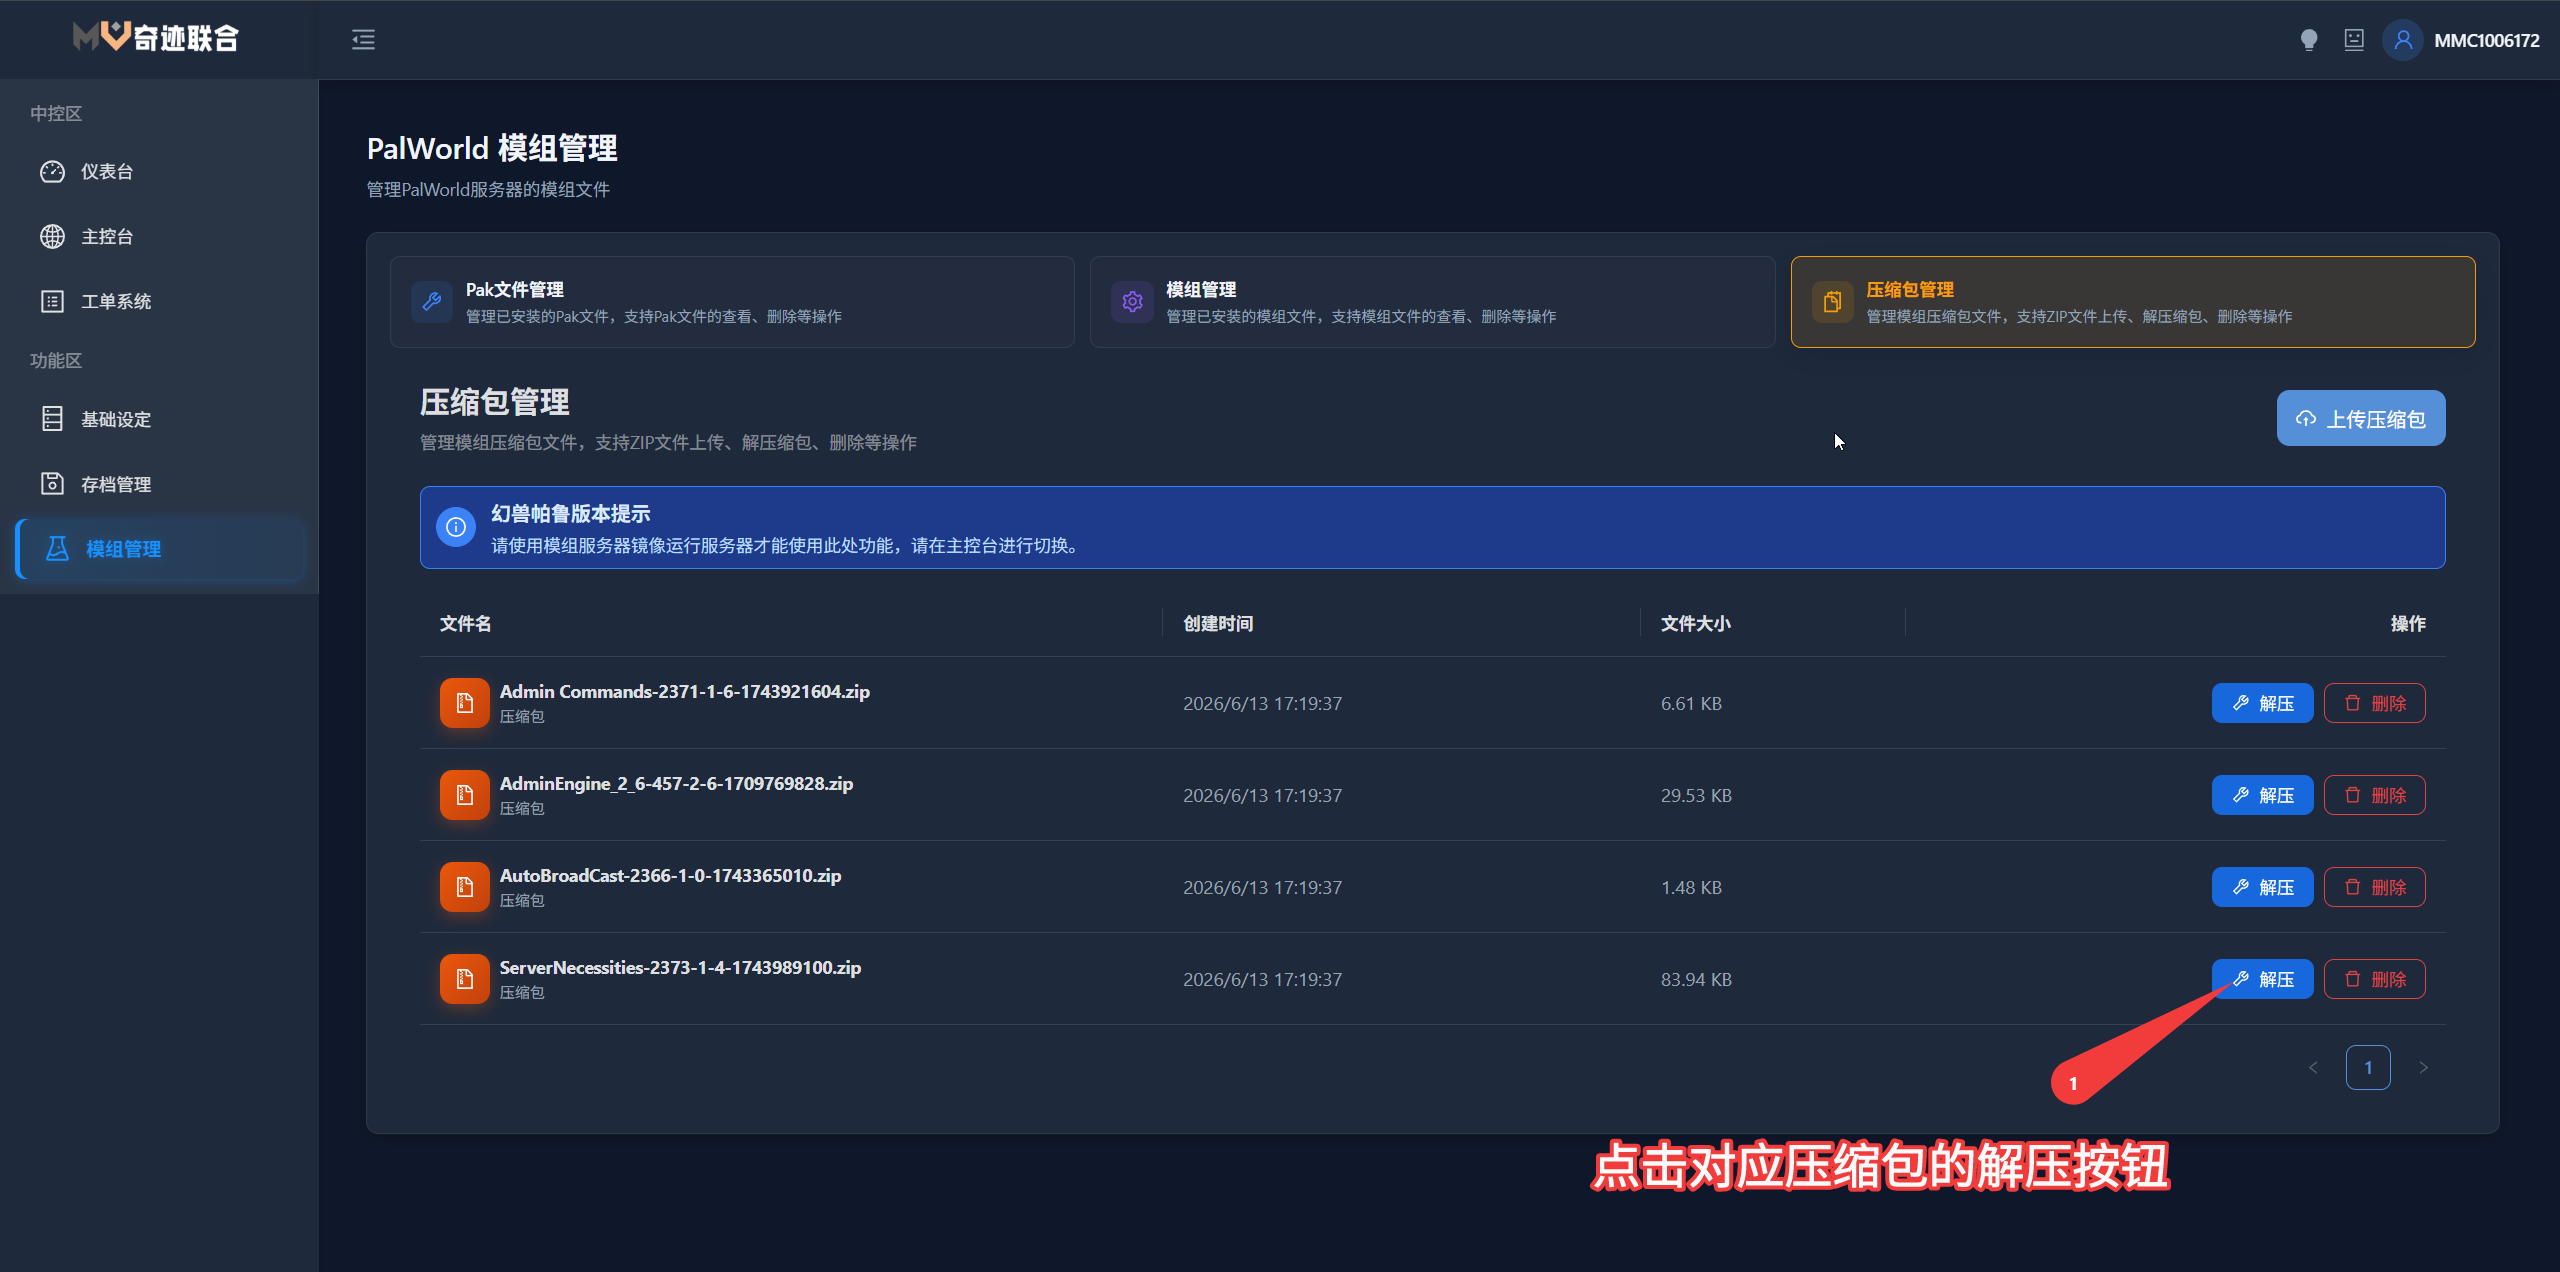Image resolution: width=2560 pixels, height=1272 pixels.
Task: Open 仪表台 dashboard in sidebar
Action: tap(160, 172)
